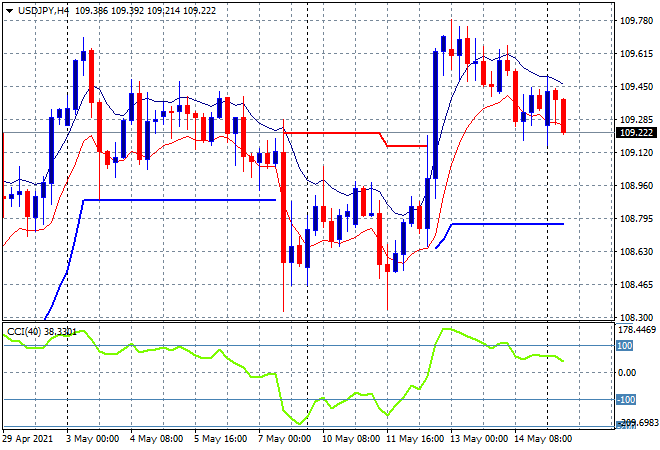Click the 108.795 price scale value
Screen dimensions: 660x450
click(637, 218)
